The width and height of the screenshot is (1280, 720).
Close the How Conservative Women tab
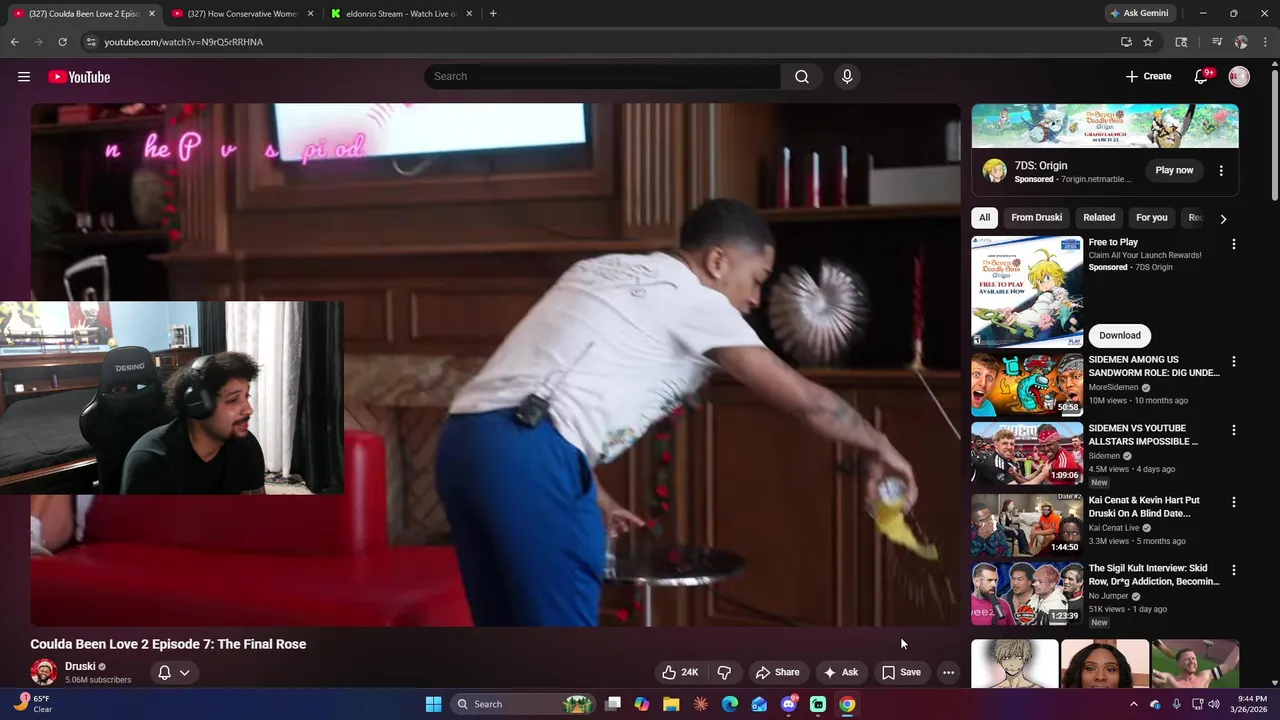tap(310, 13)
